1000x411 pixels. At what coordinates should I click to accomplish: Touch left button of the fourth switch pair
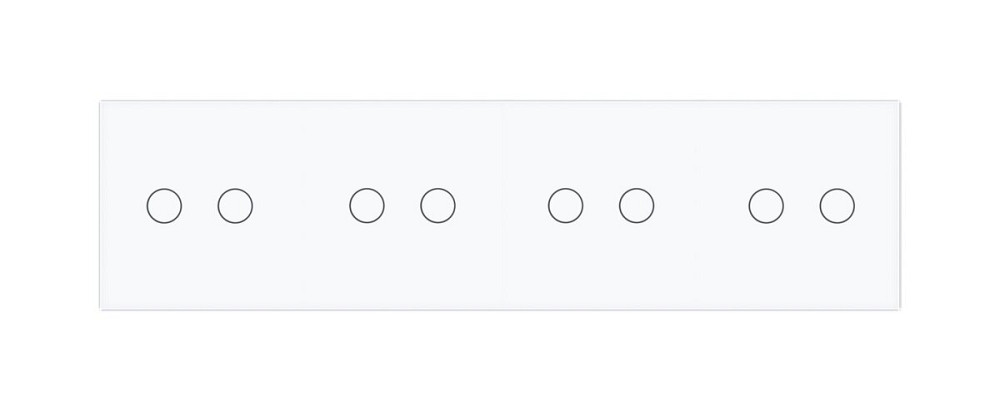pyautogui.click(x=766, y=206)
